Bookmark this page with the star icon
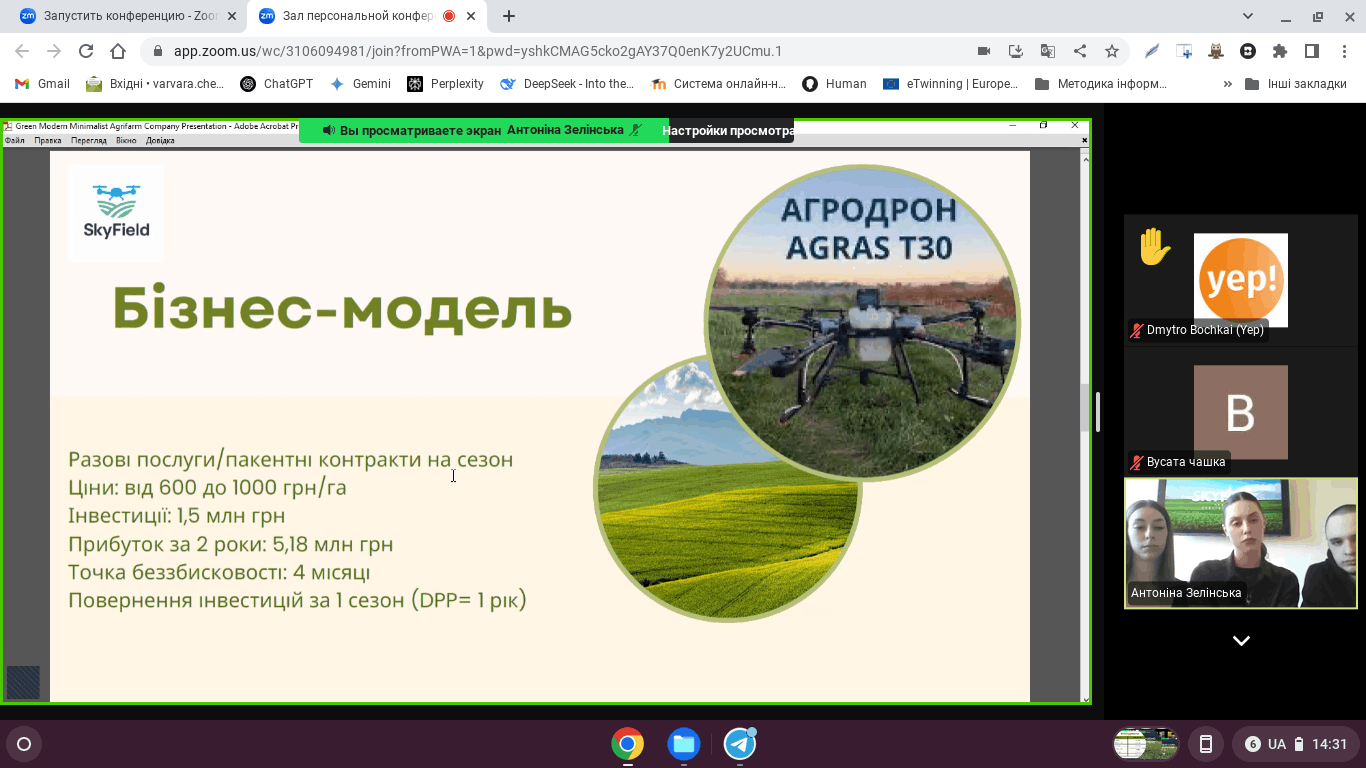1366x768 pixels. [x=1112, y=51]
